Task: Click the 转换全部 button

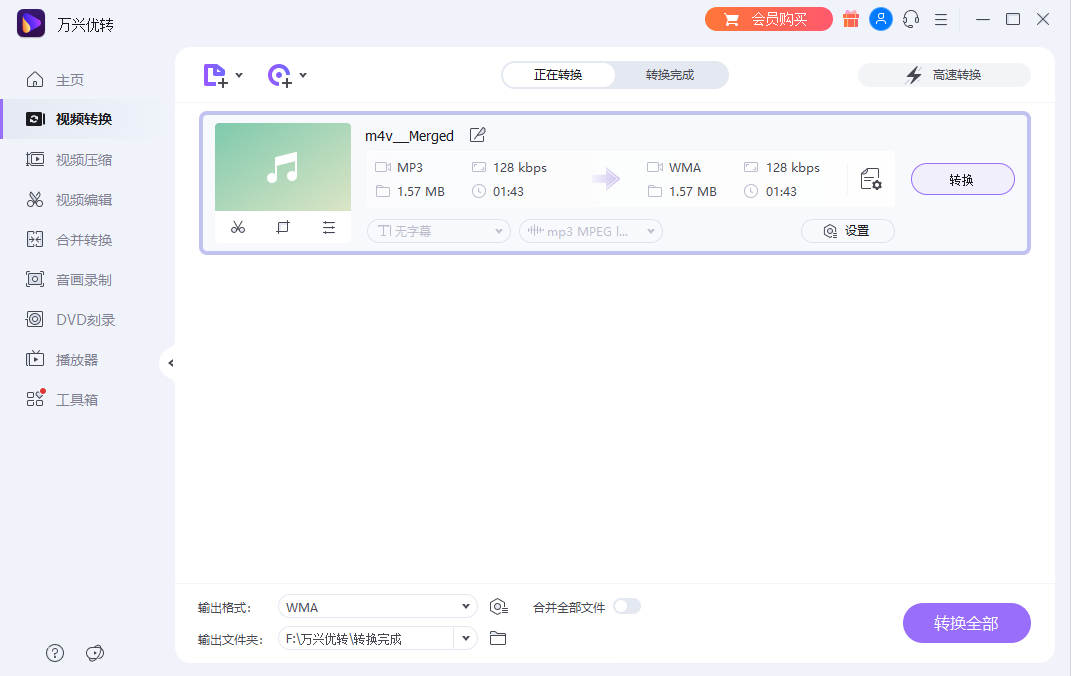Action: (x=966, y=623)
